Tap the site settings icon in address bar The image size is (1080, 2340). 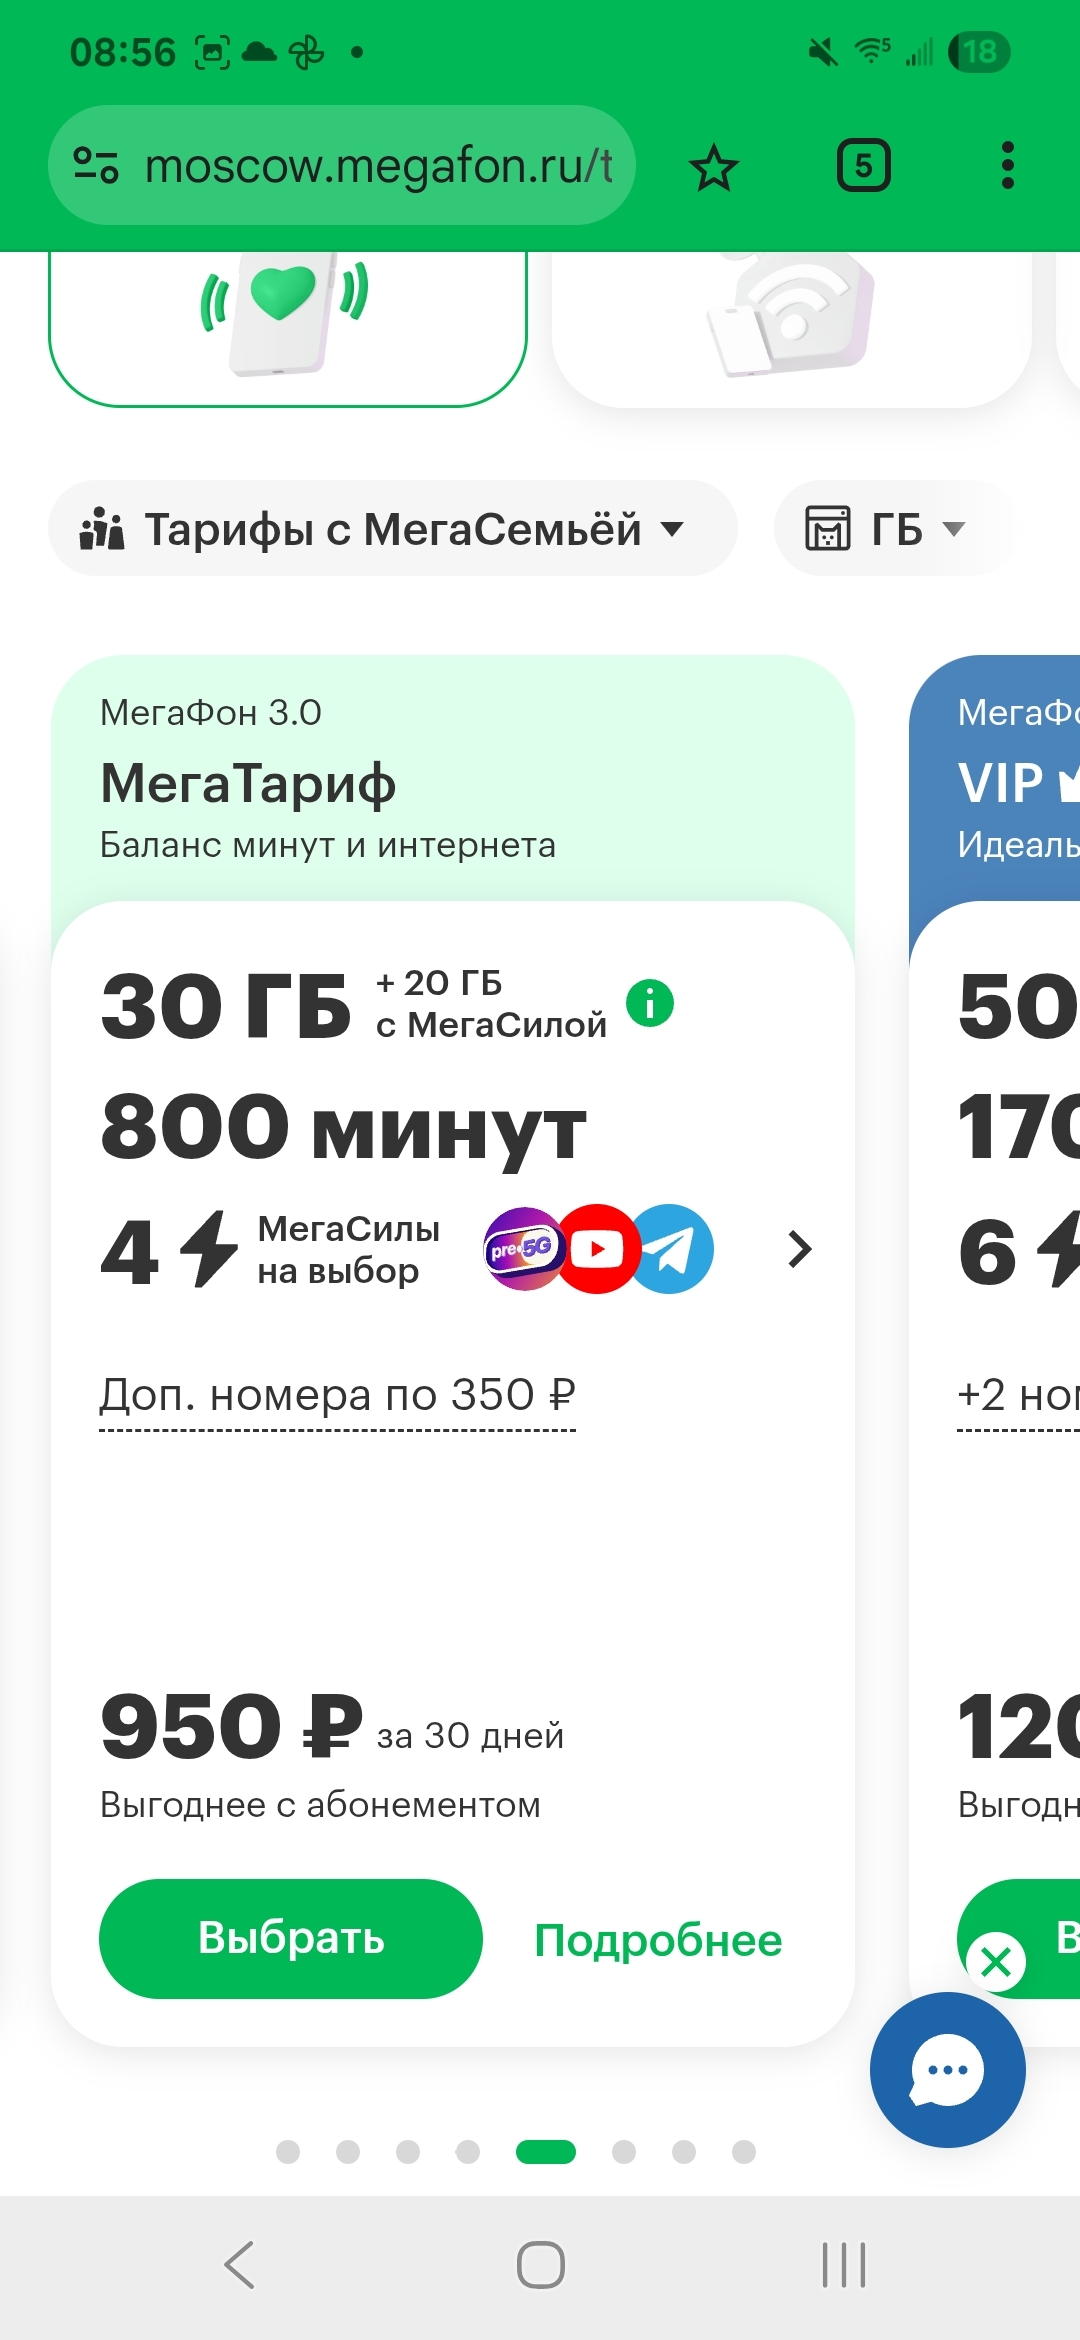coord(97,166)
